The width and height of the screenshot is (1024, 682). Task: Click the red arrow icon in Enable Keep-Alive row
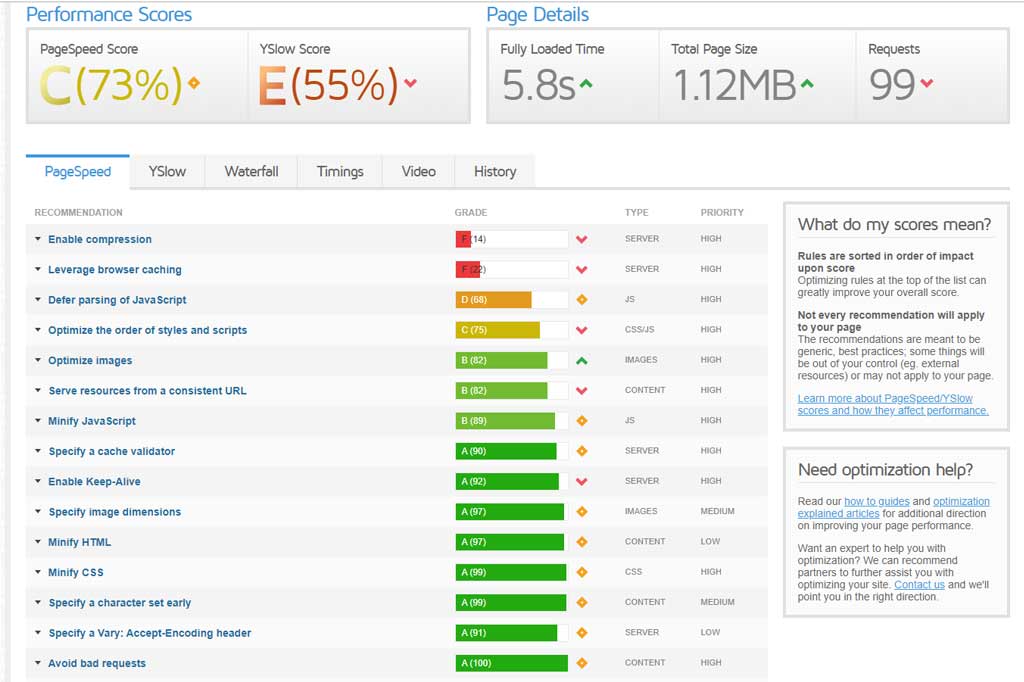tap(581, 482)
